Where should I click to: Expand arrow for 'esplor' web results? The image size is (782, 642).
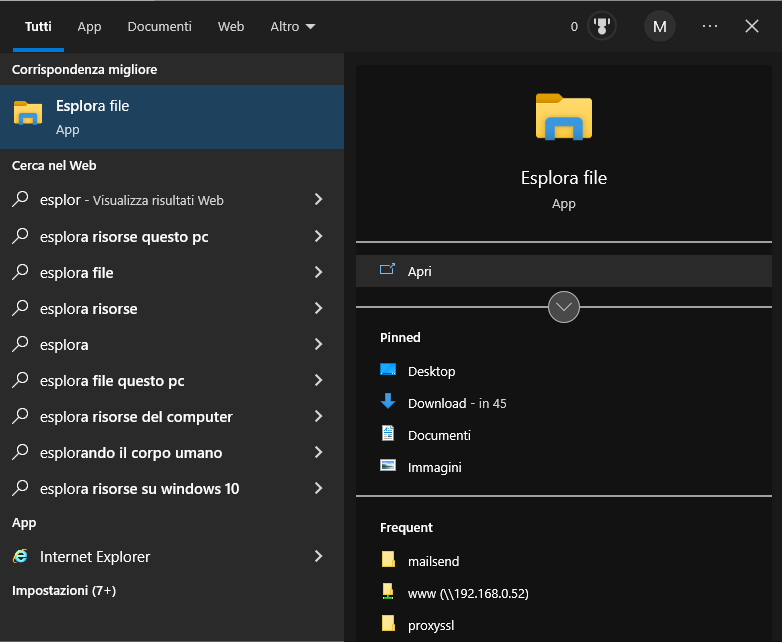tap(319, 200)
